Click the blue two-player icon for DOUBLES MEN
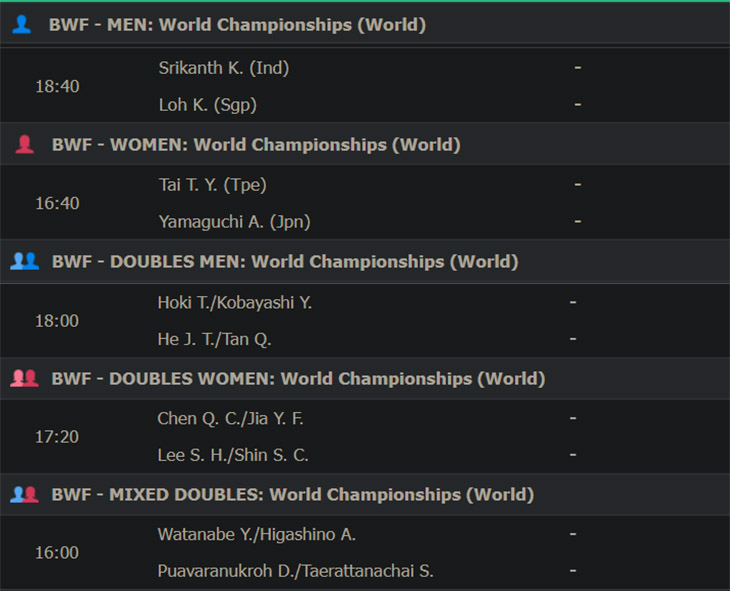The image size is (730, 591). click(x=24, y=261)
